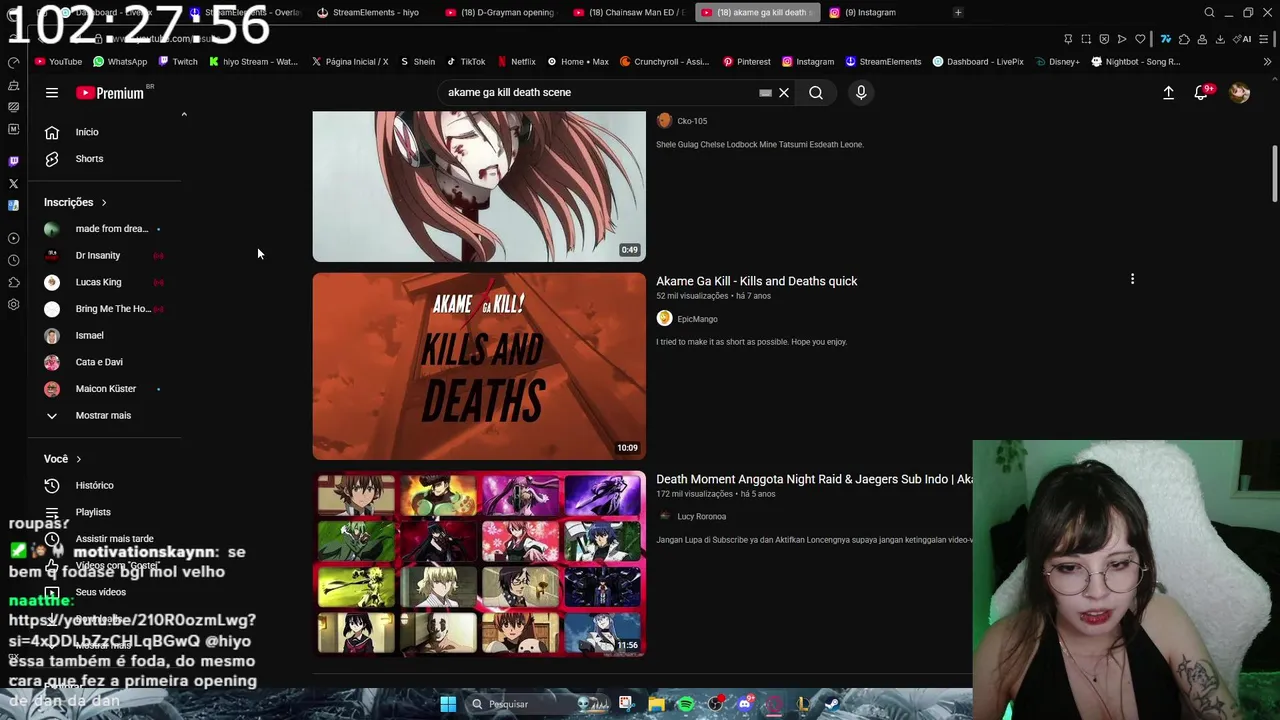1280x720 pixels.
Task: Open the Pinterest bookmark
Action: click(746, 62)
